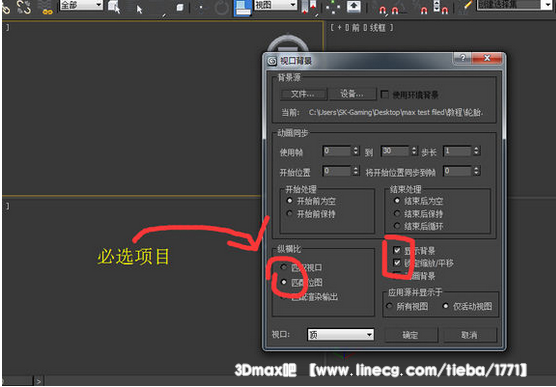Screen dimensions: 556x387
Task: Select the 匹配位图 aspect ratio radio
Action: coord(284,282)
